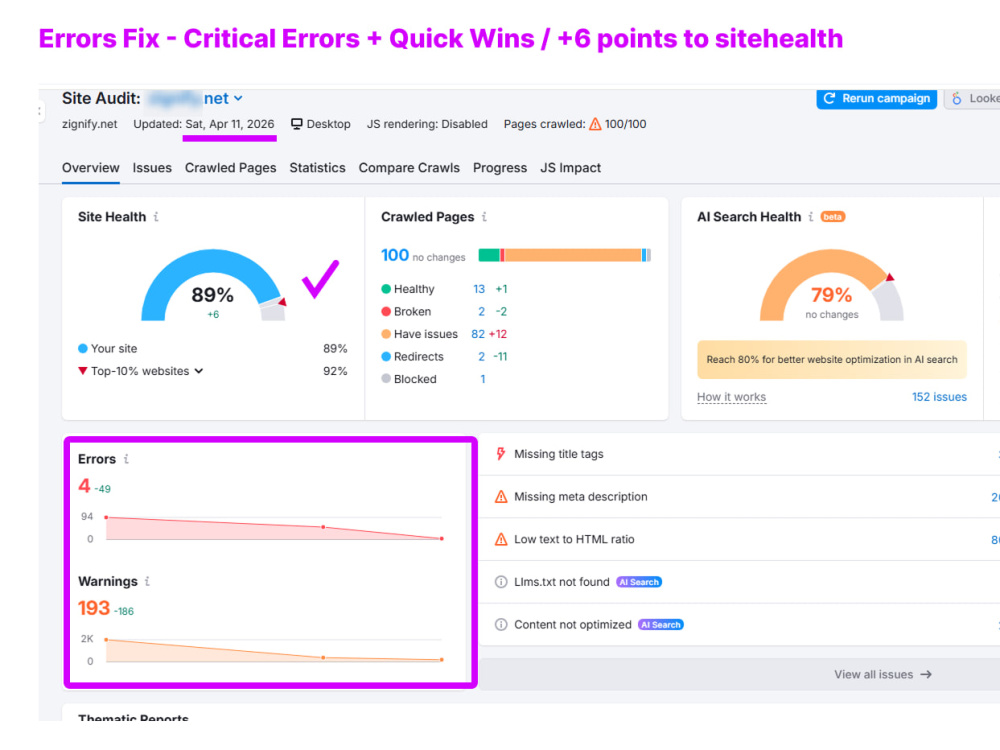Viewport: 1000px width, 750px height.
Task: Click the blue Your site legend dot
Action: [82, 348]
